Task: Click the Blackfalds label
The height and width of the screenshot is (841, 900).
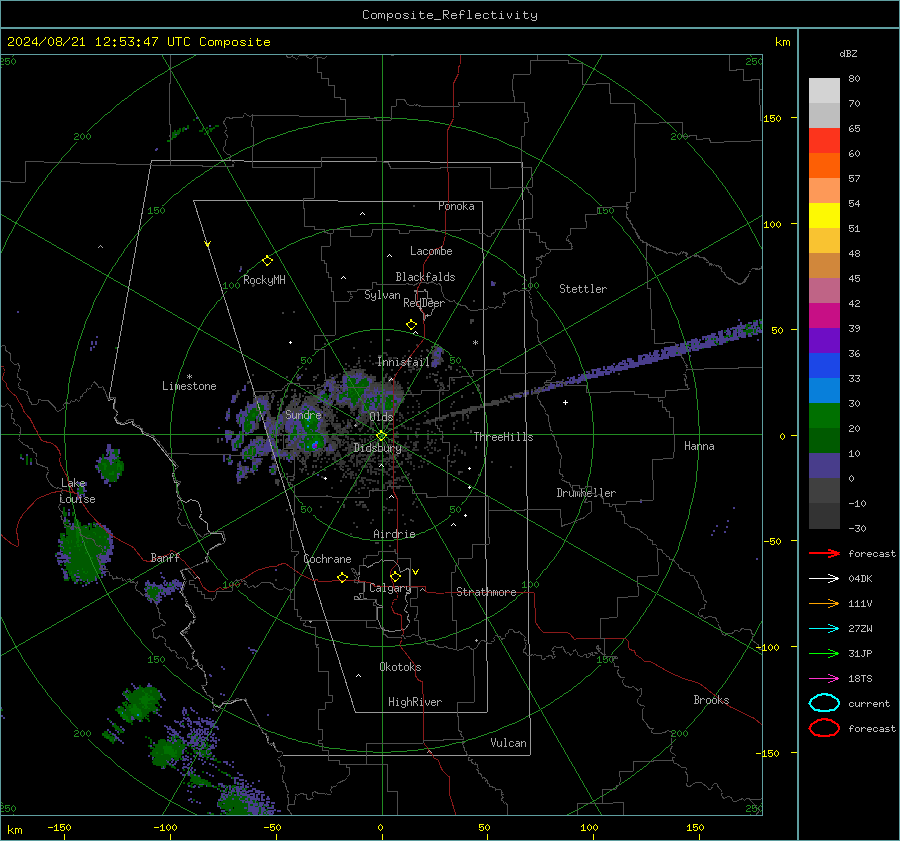Action: (x=425, y=277)
